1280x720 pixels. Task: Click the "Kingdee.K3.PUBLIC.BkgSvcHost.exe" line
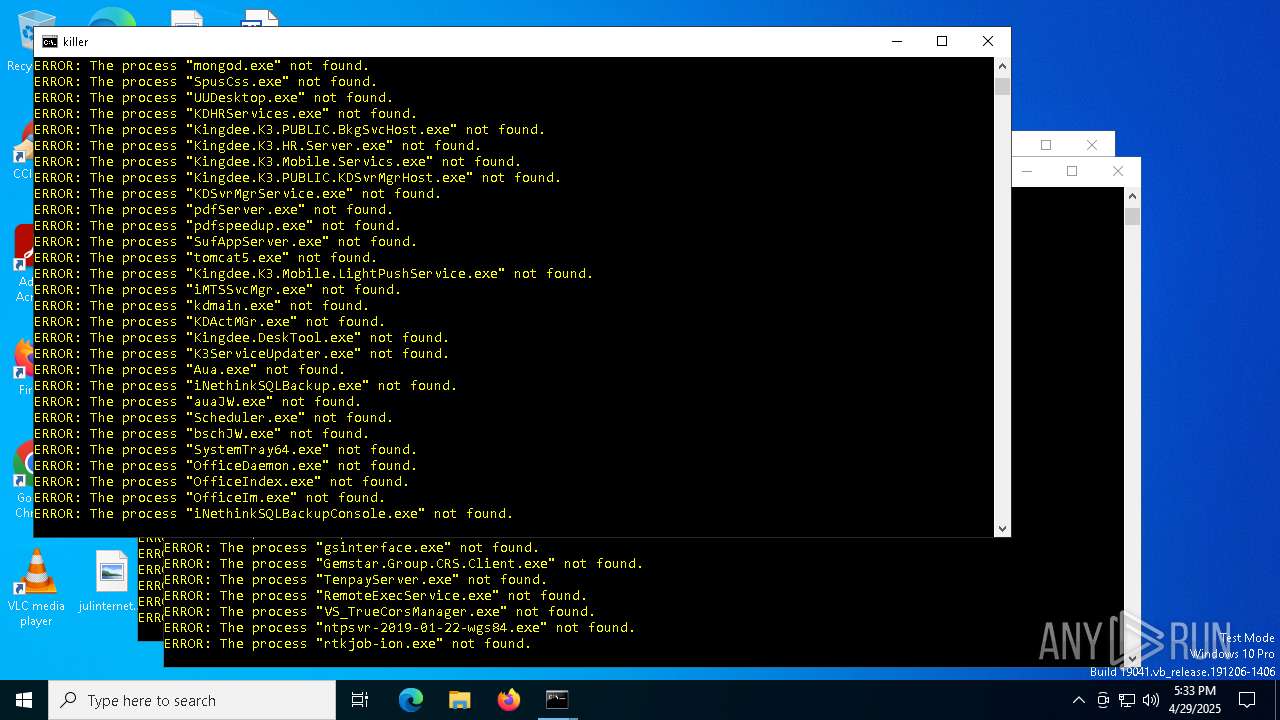pos(289,130)
